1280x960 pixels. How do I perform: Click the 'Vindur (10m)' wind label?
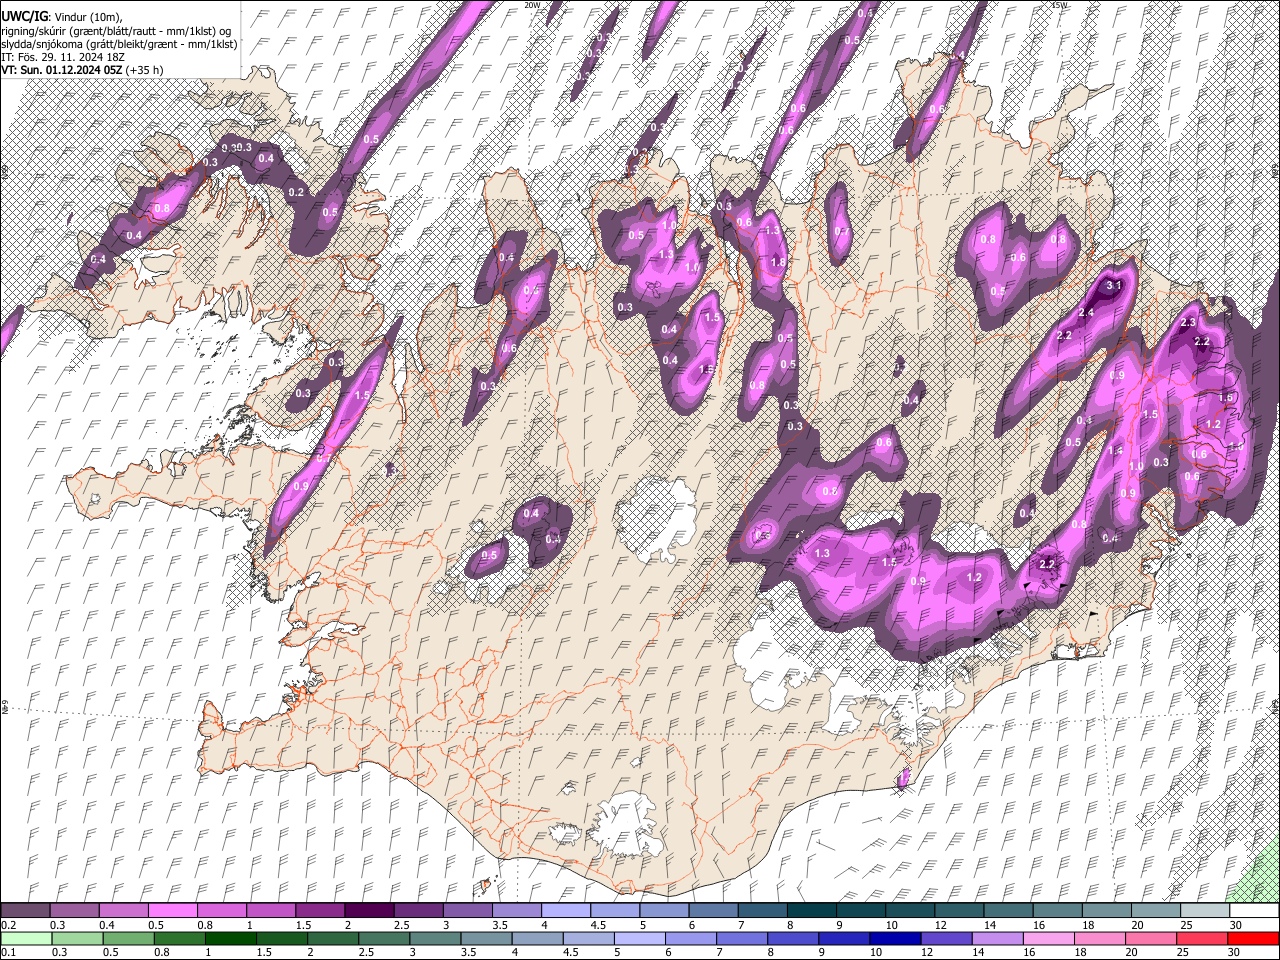tap(86, 17)
